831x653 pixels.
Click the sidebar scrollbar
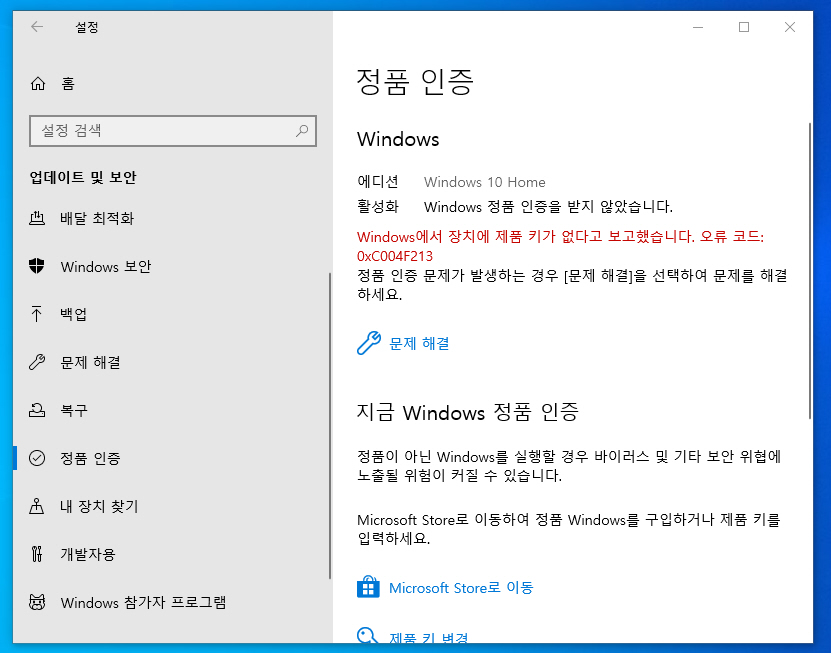coord(330,426)
